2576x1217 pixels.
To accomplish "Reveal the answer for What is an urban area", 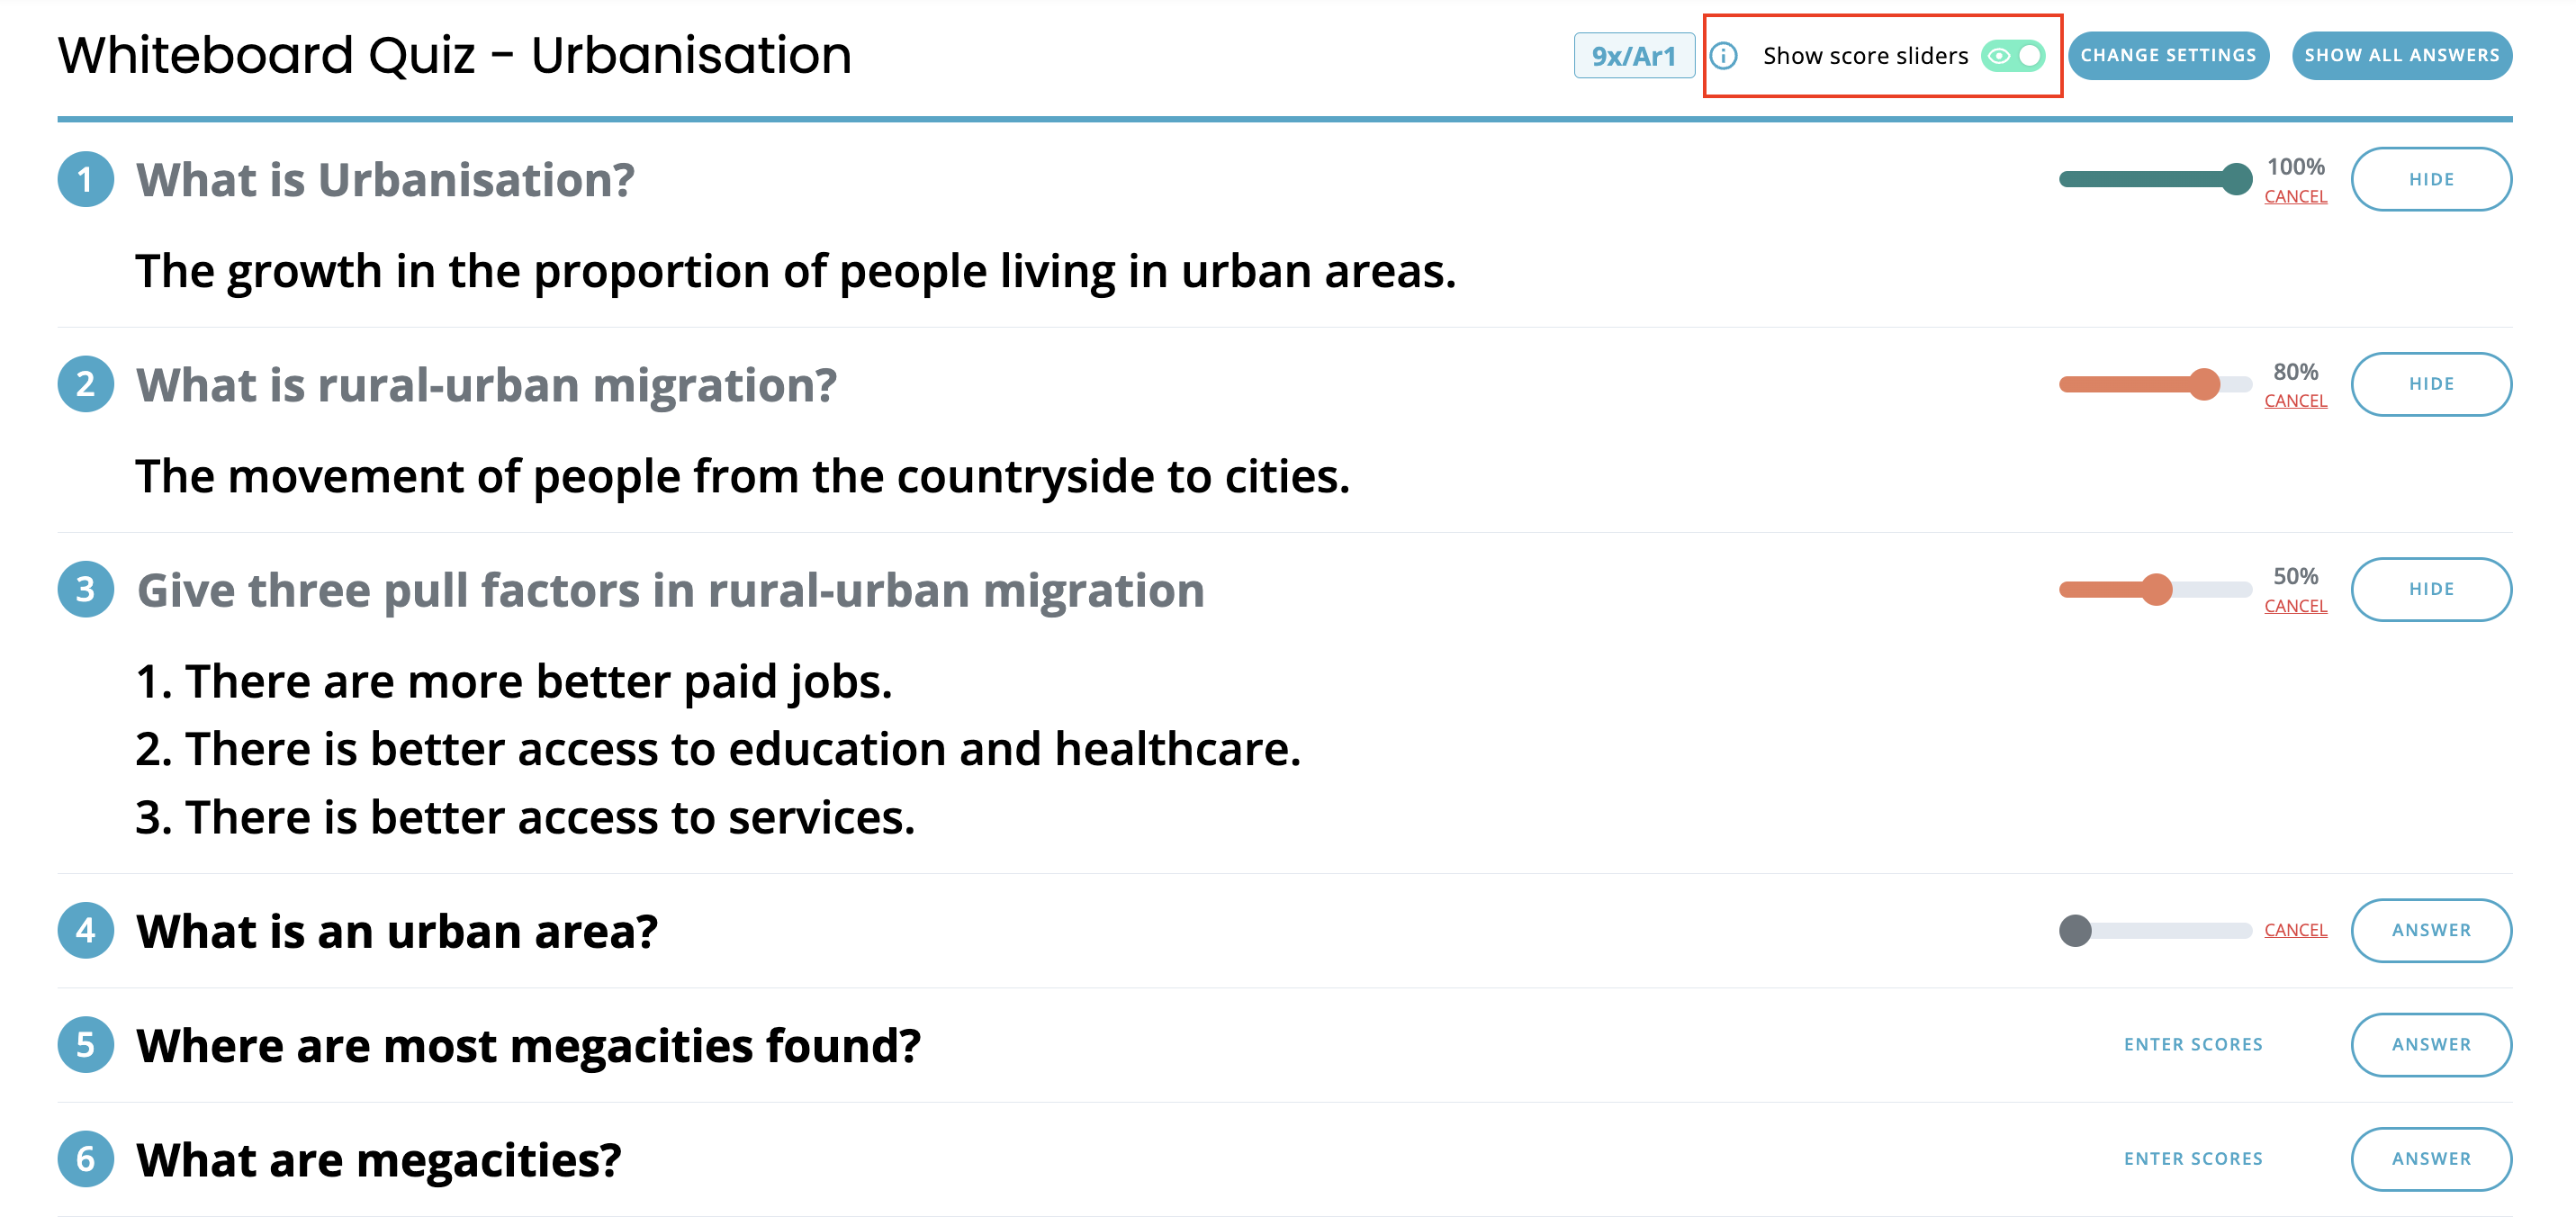I will click(x=2431, y=930).
